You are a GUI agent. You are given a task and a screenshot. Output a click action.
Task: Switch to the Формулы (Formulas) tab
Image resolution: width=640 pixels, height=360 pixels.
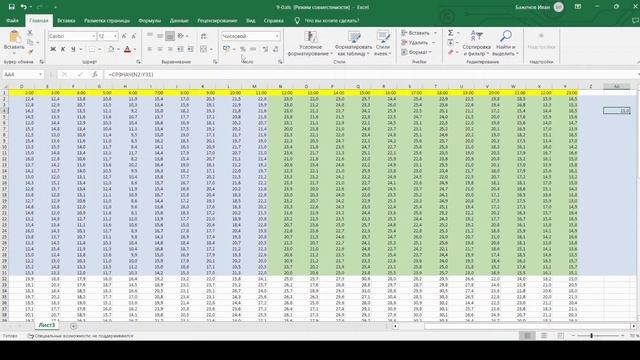point(149,20)
